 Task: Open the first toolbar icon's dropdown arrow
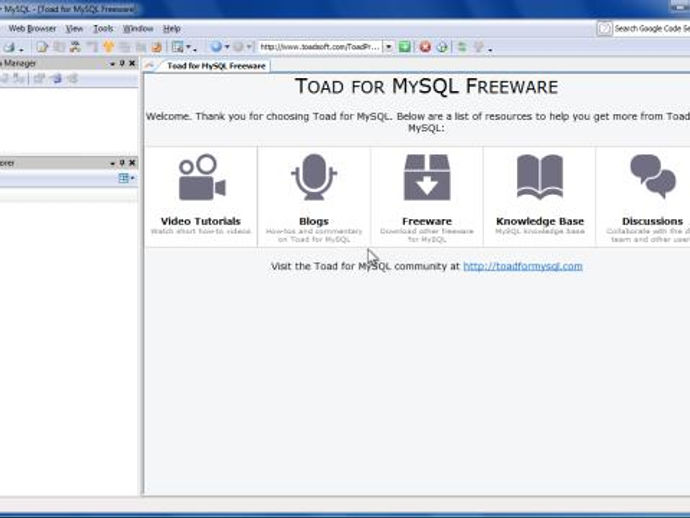(x=21, y=48)
